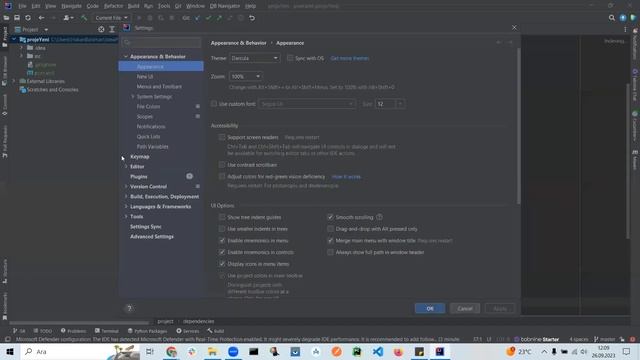Click the Smooth scrolling help icon
Viewport: 640px width, 360px height.
(x=379, y=217)
